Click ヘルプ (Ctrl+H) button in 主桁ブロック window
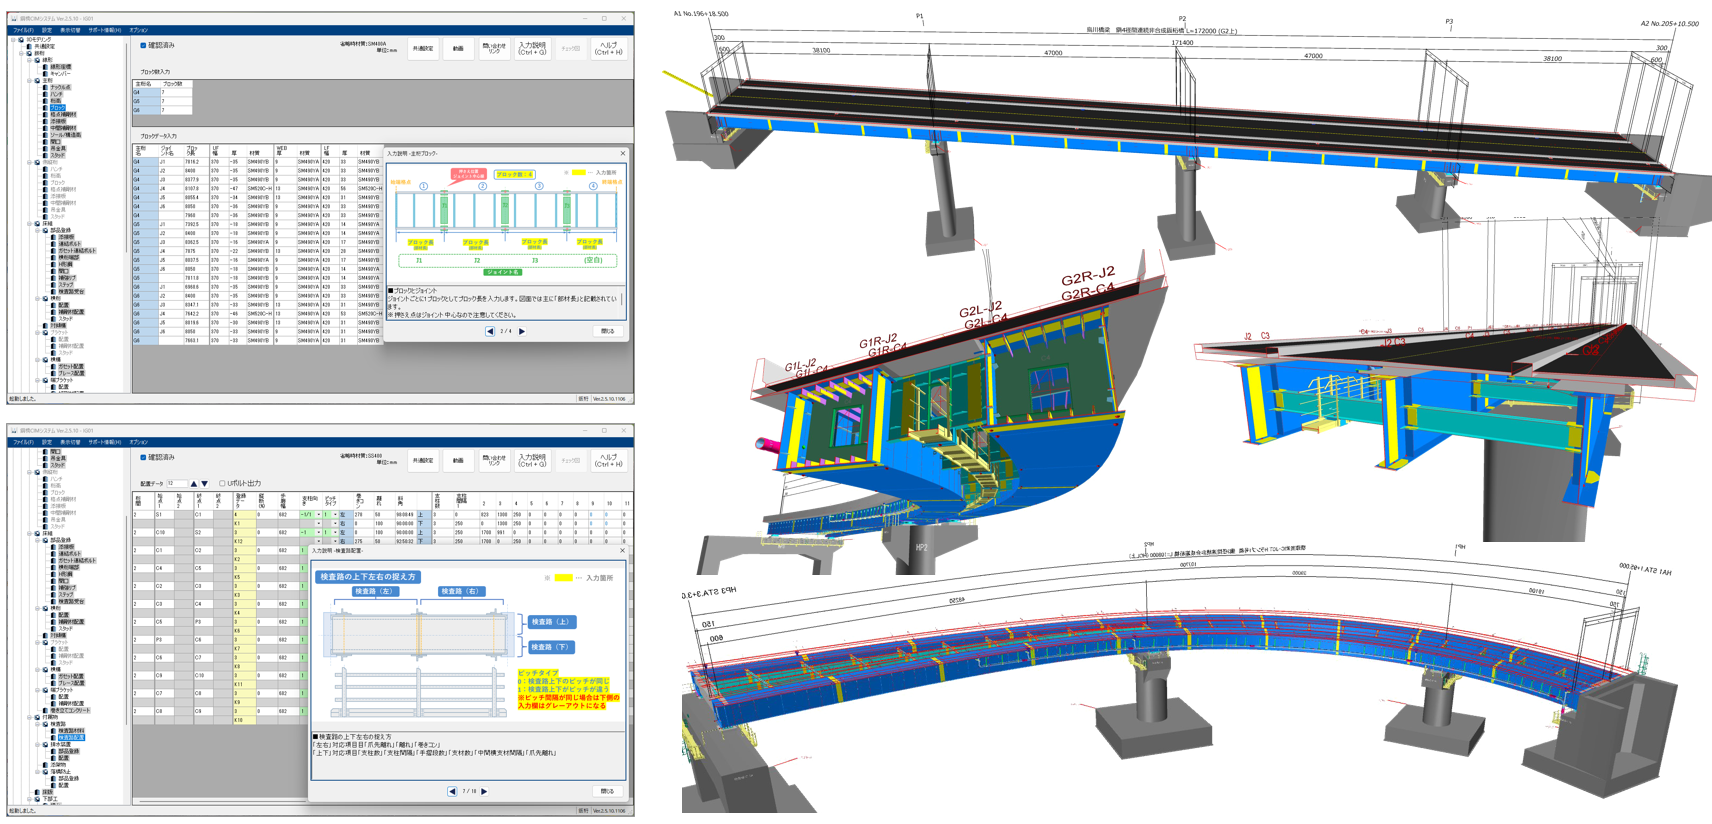The width and height of the screenshot is (1712, 824). (609, 48)
